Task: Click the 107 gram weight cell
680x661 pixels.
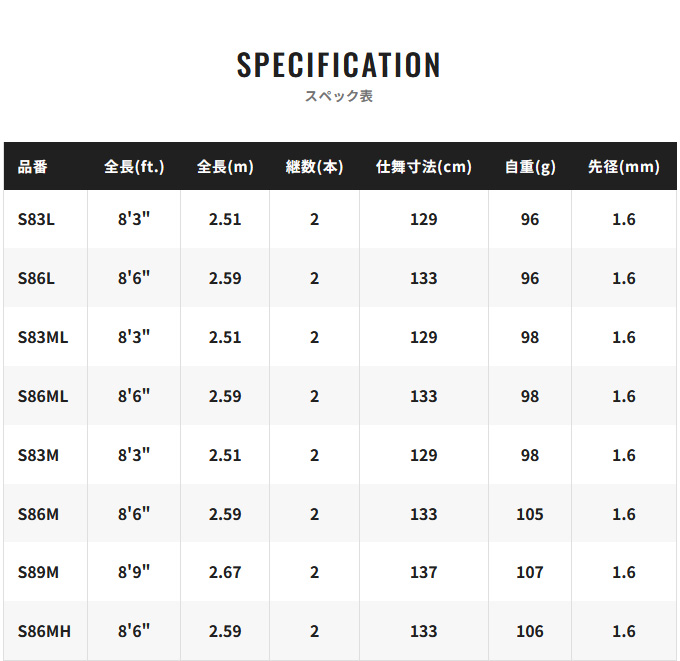Action: [x=530, y=573]
